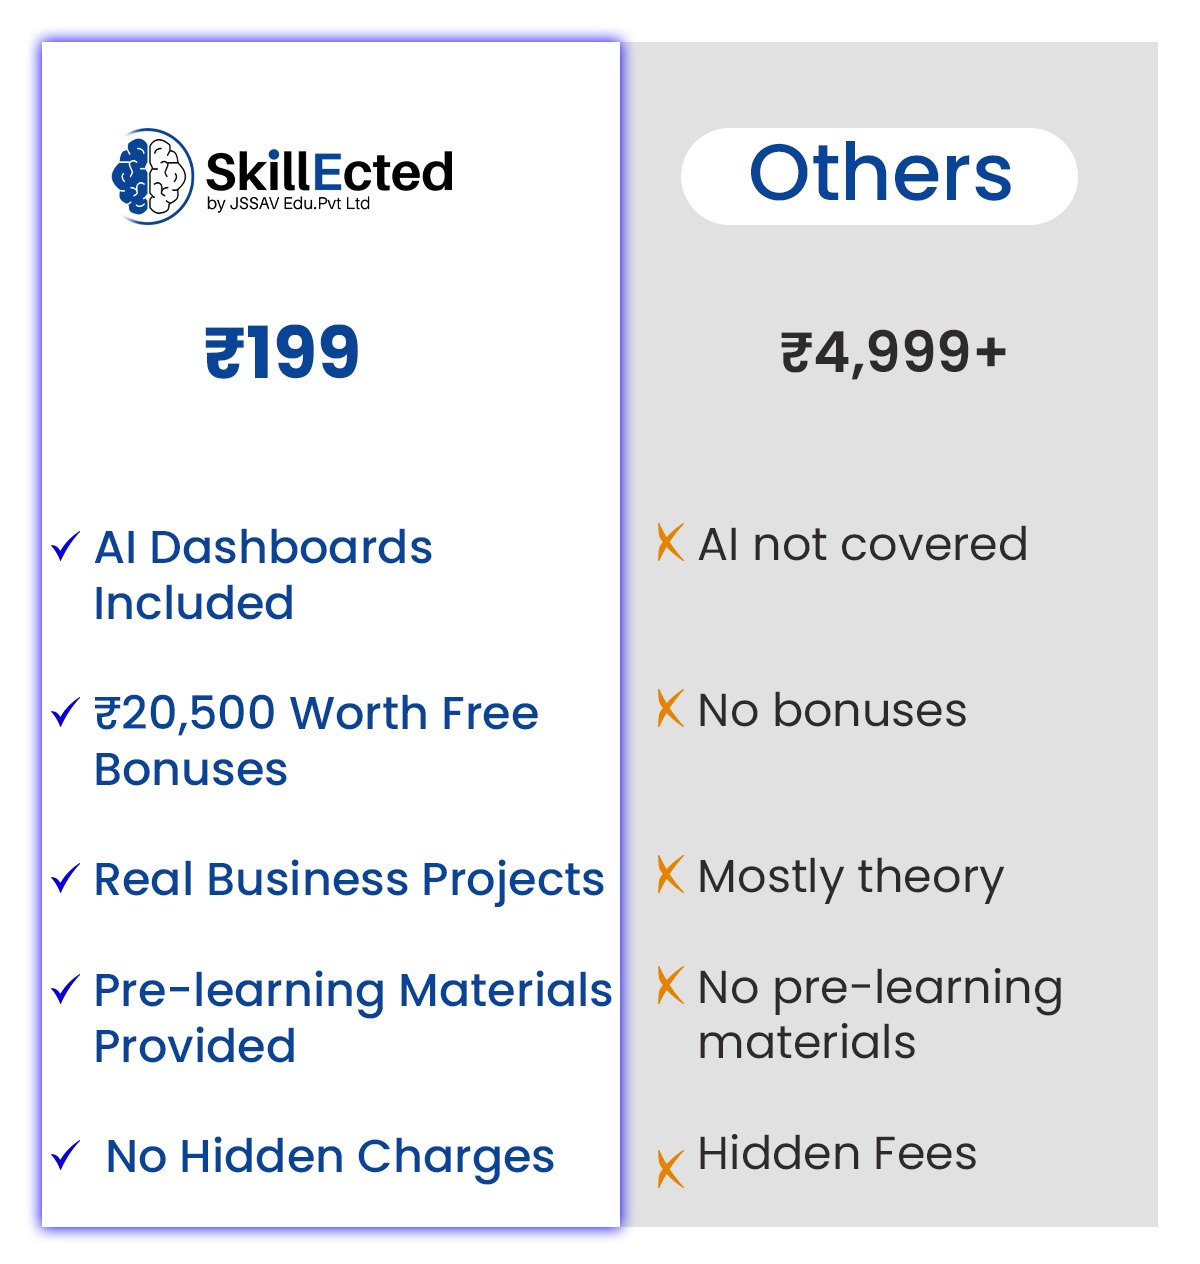Click the checkmark beside No Hidden Charges

65,1155
